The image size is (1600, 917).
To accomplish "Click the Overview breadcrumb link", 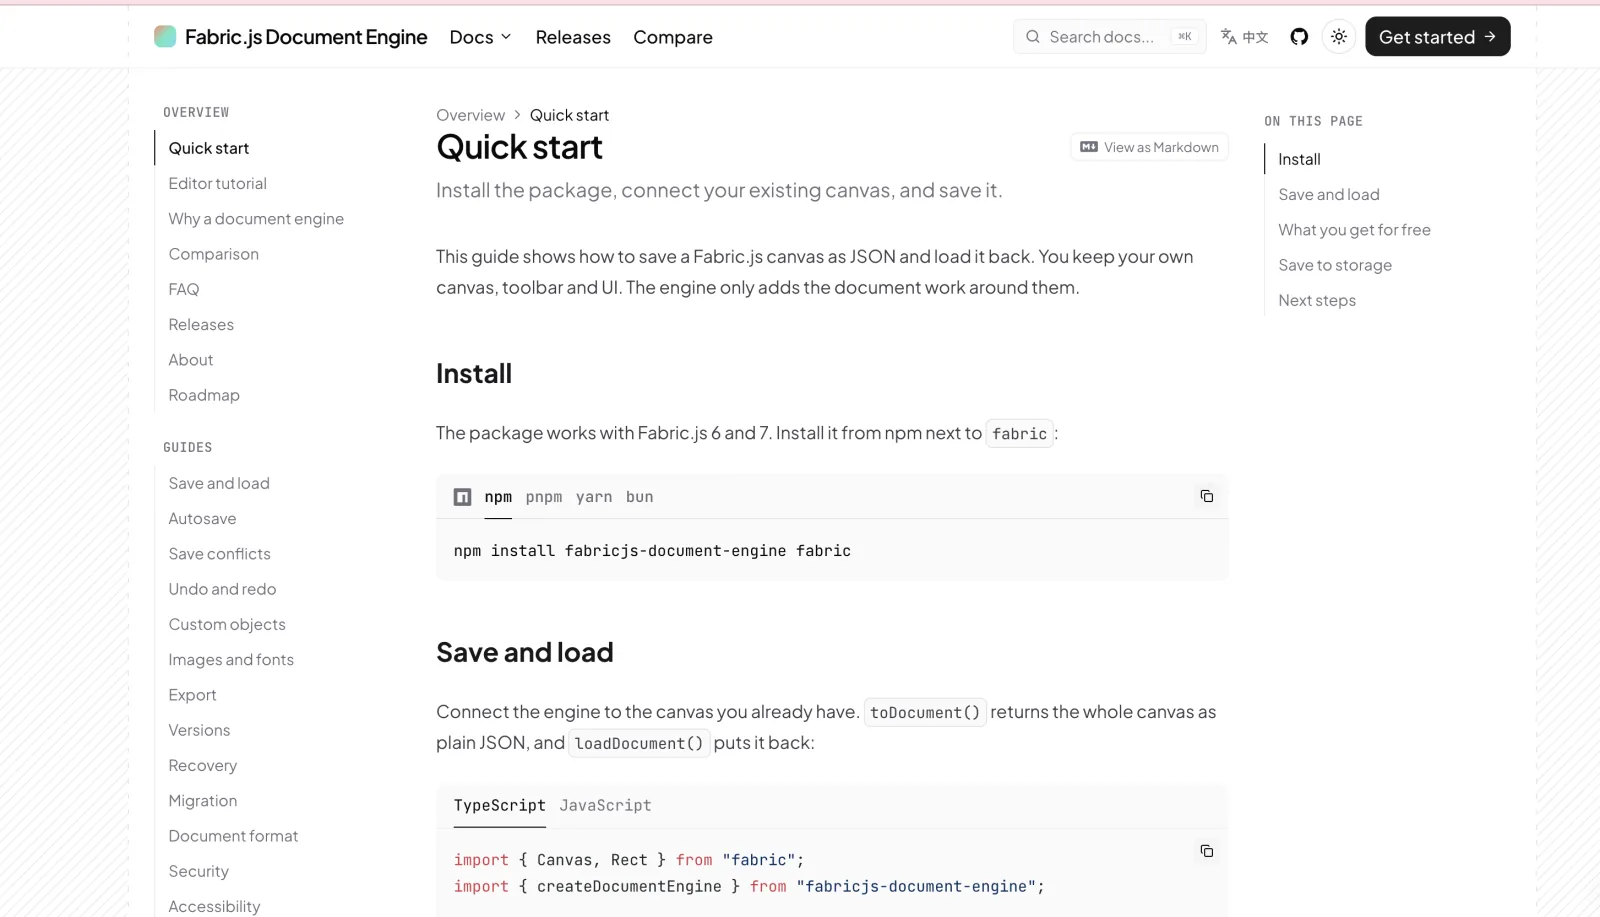I will coord(470,115).
